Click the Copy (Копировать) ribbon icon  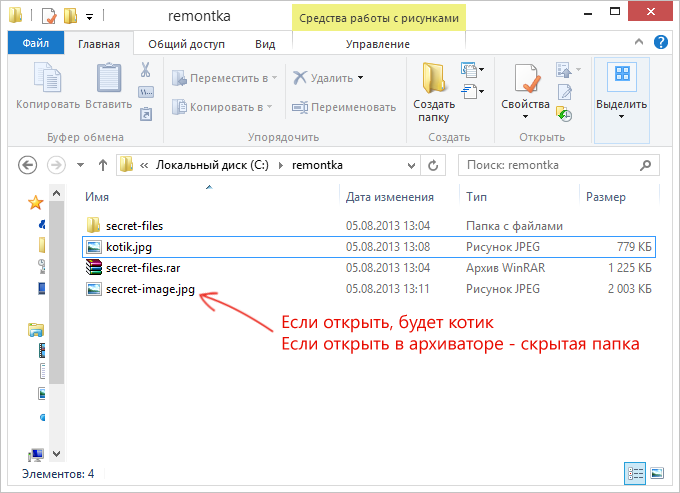coord(48,78)
